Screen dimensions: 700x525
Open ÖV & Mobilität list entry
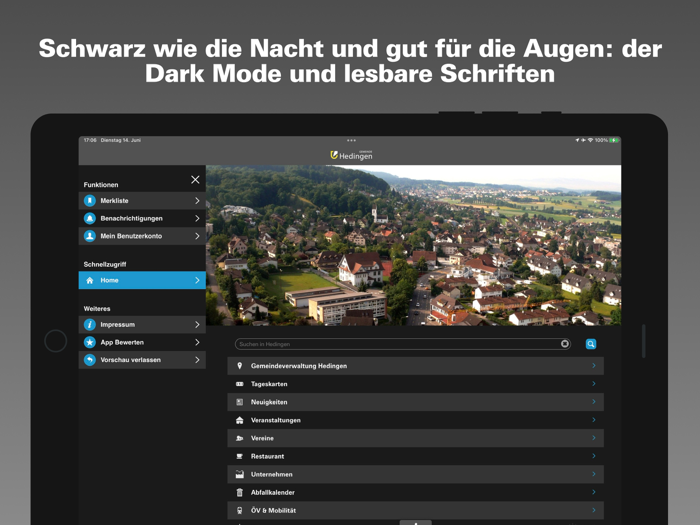[x=416, y=510]
